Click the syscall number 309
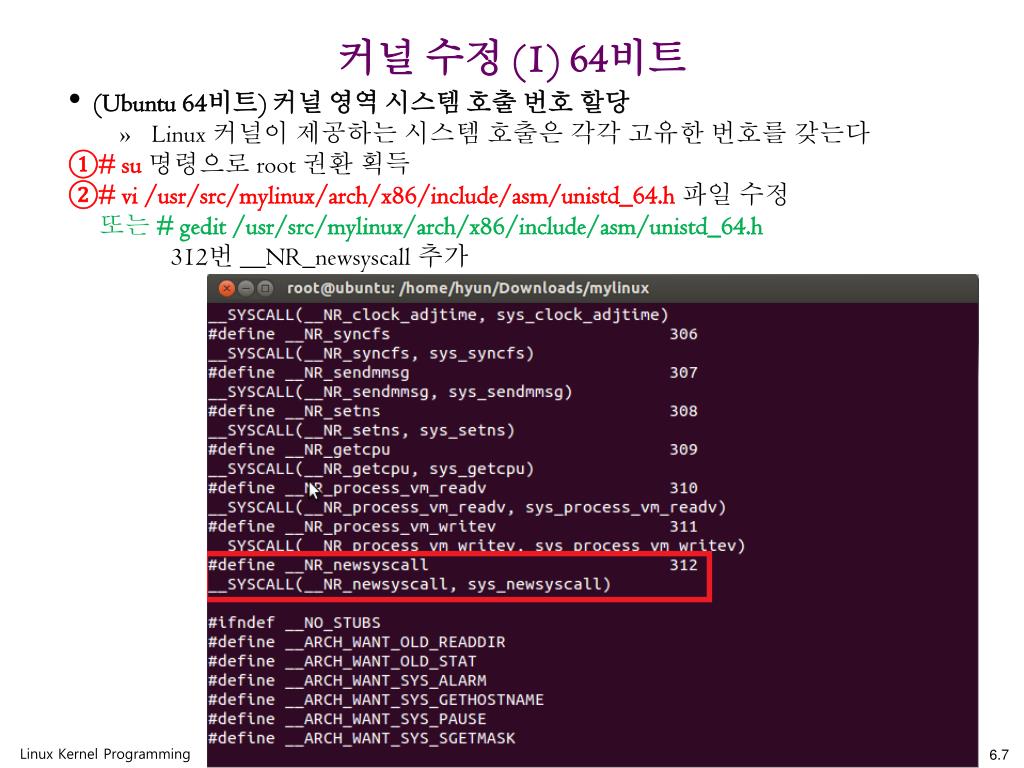 [x=683, y=450]
